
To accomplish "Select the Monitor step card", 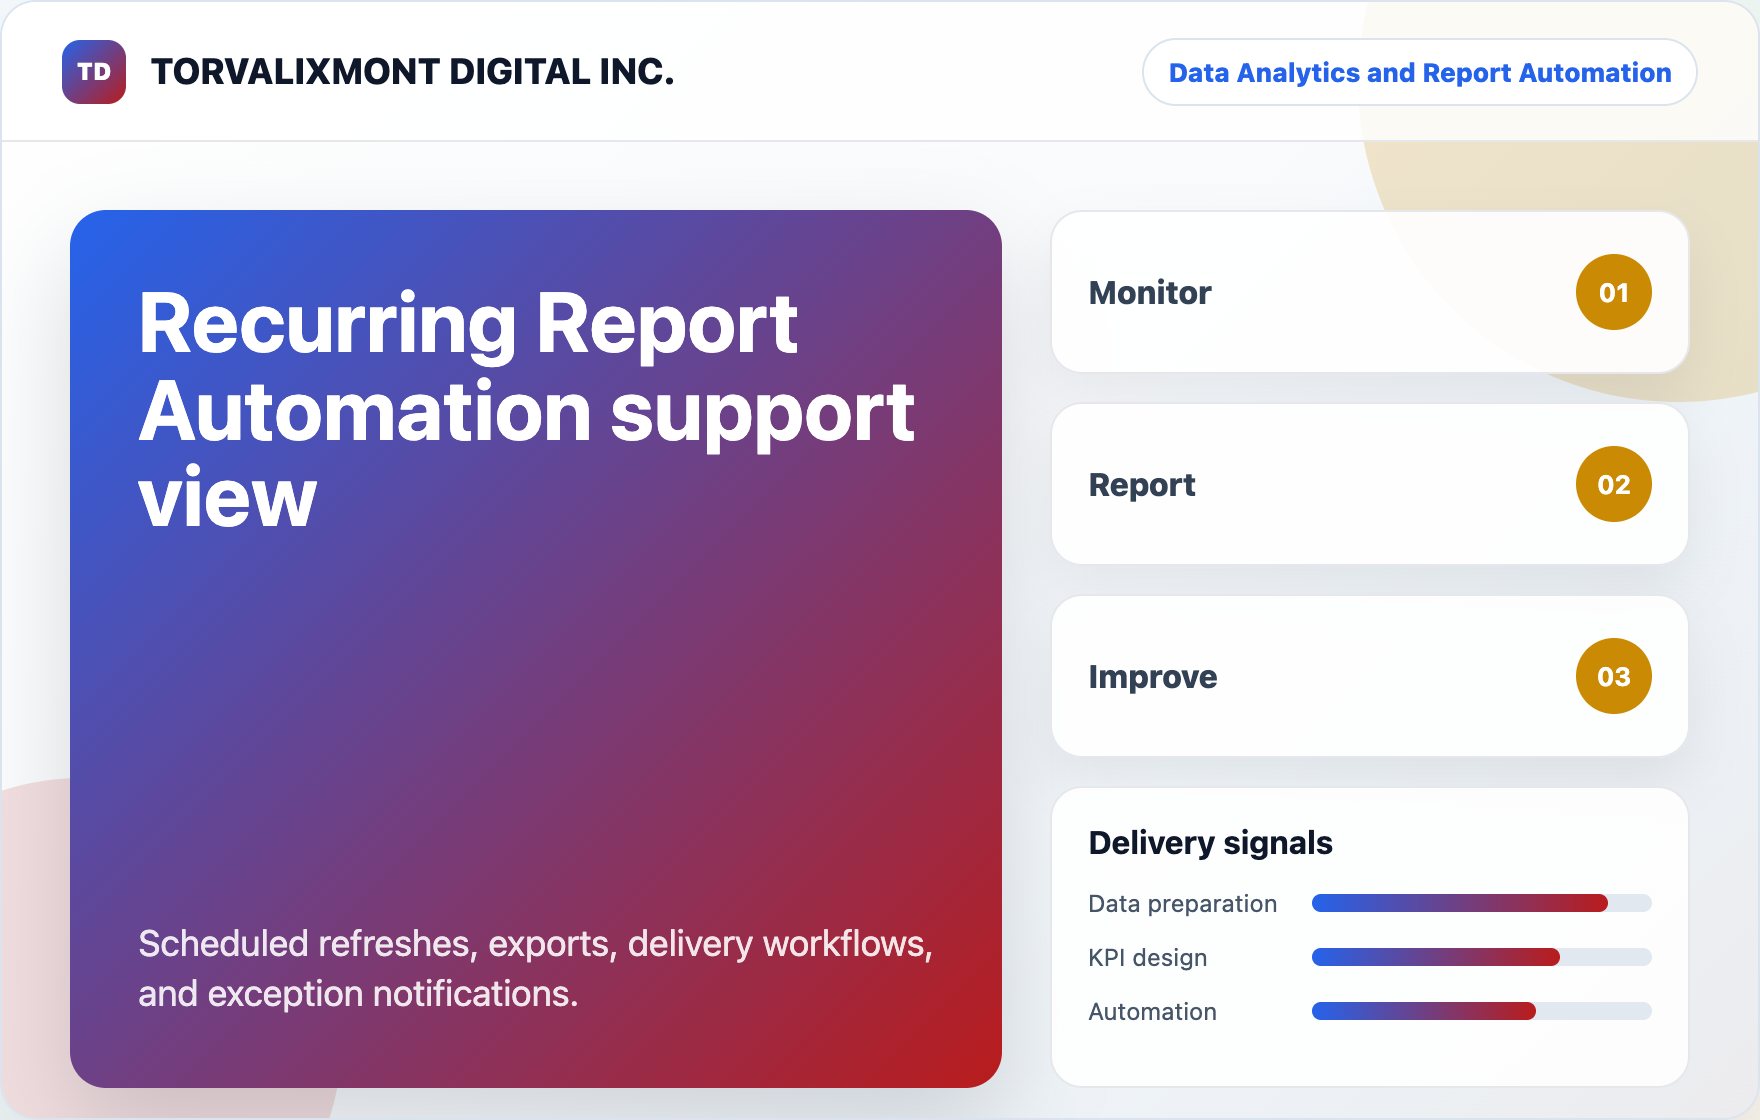I will (x=1370, y=292).
